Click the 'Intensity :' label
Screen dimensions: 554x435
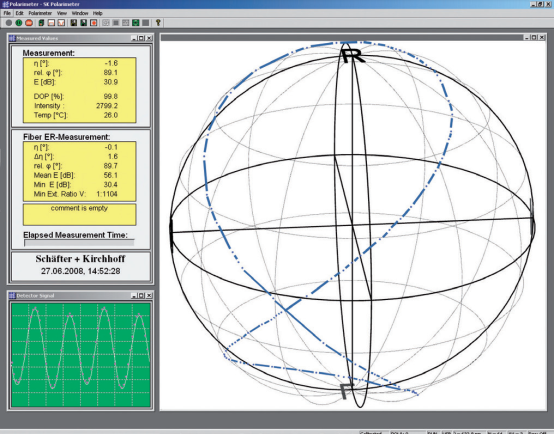pyautogui.click(x=49, y=106)
